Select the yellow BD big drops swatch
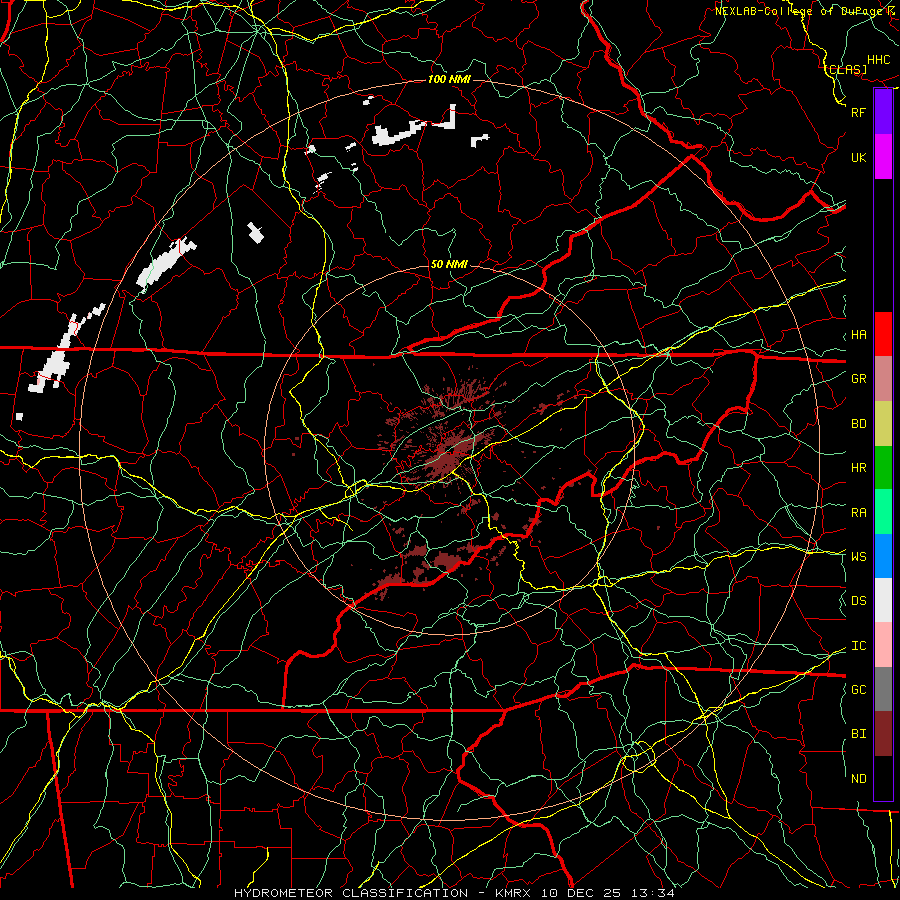The image size is (900, 900). 883,423
